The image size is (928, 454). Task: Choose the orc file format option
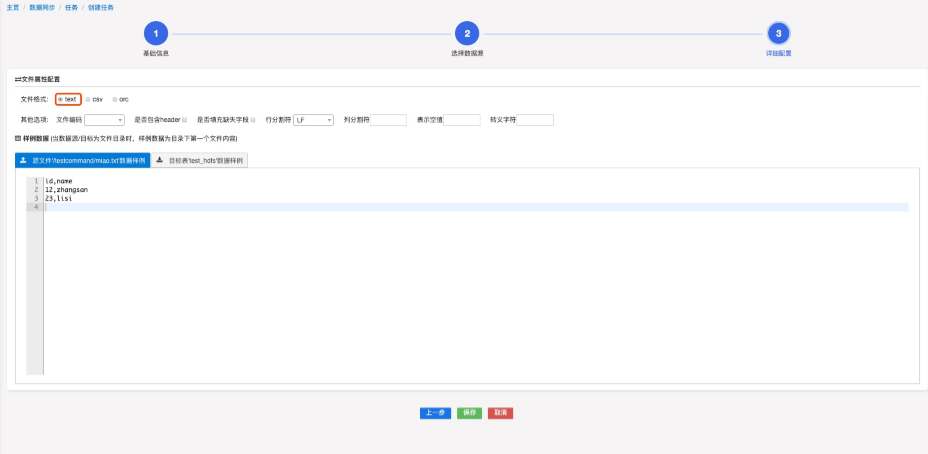[x=115, y=99]
